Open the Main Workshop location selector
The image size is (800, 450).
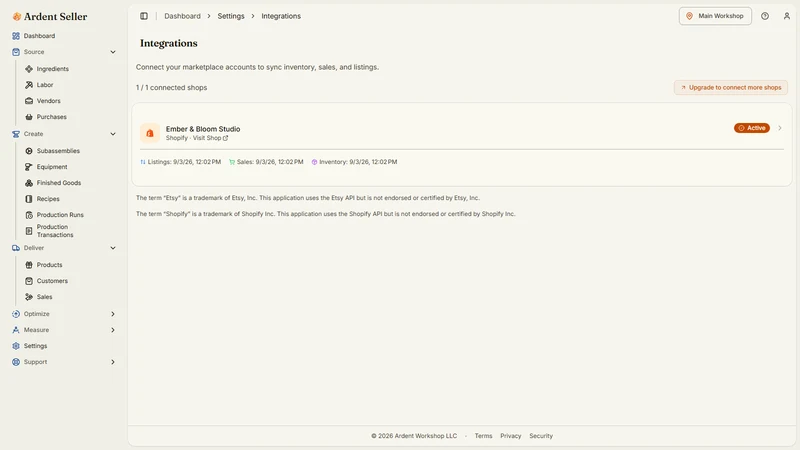click(715, 16)
